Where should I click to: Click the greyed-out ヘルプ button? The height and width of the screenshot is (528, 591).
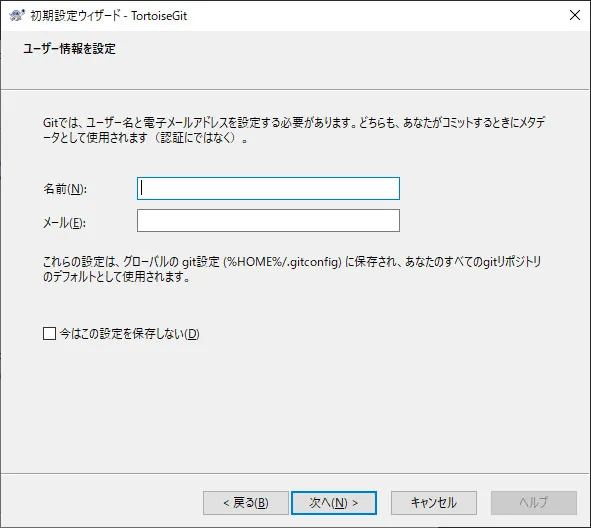pyautogui.click(x=534, y=503)
